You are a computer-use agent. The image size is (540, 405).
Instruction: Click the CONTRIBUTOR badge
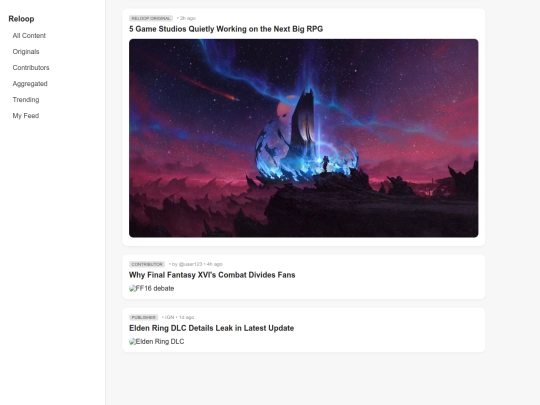(x=147, y=264)
